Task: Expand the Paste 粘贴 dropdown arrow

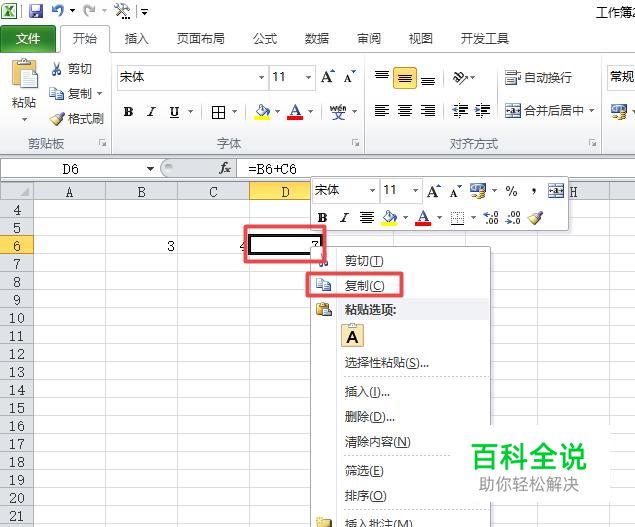Action: coord(24,119)
